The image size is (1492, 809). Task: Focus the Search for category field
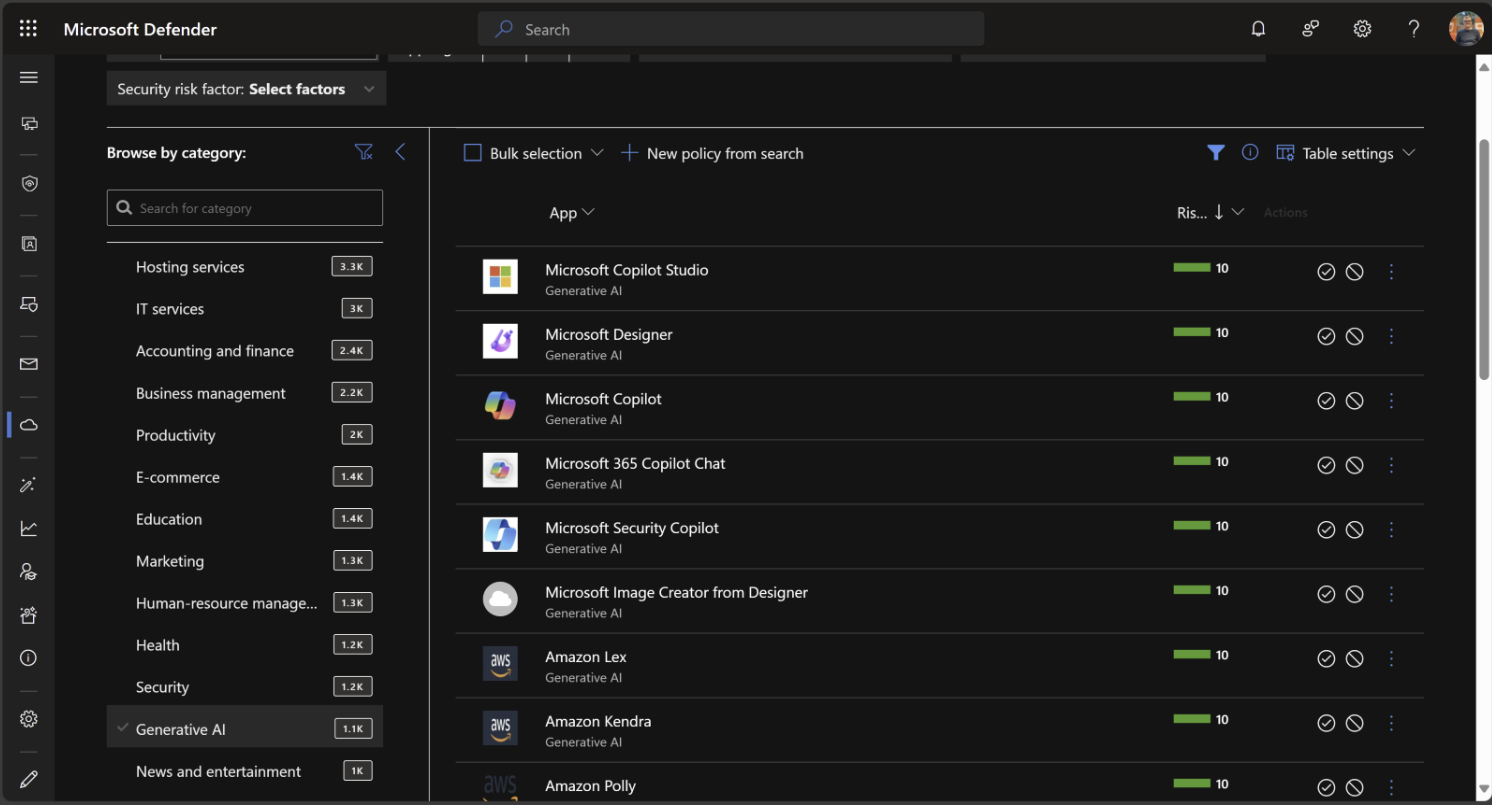coord(245,208)
